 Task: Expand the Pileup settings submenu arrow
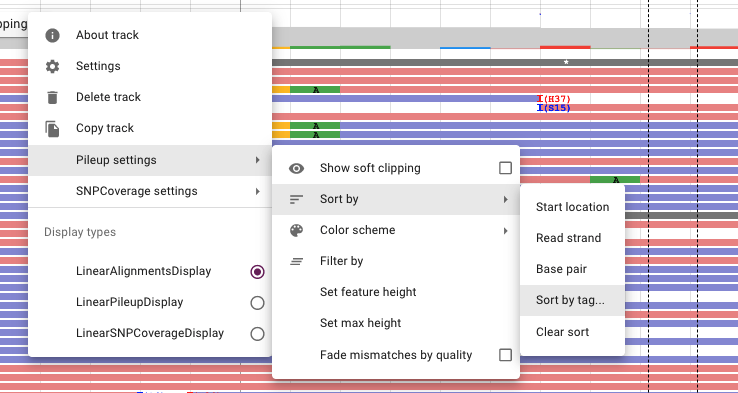(257, 160)
